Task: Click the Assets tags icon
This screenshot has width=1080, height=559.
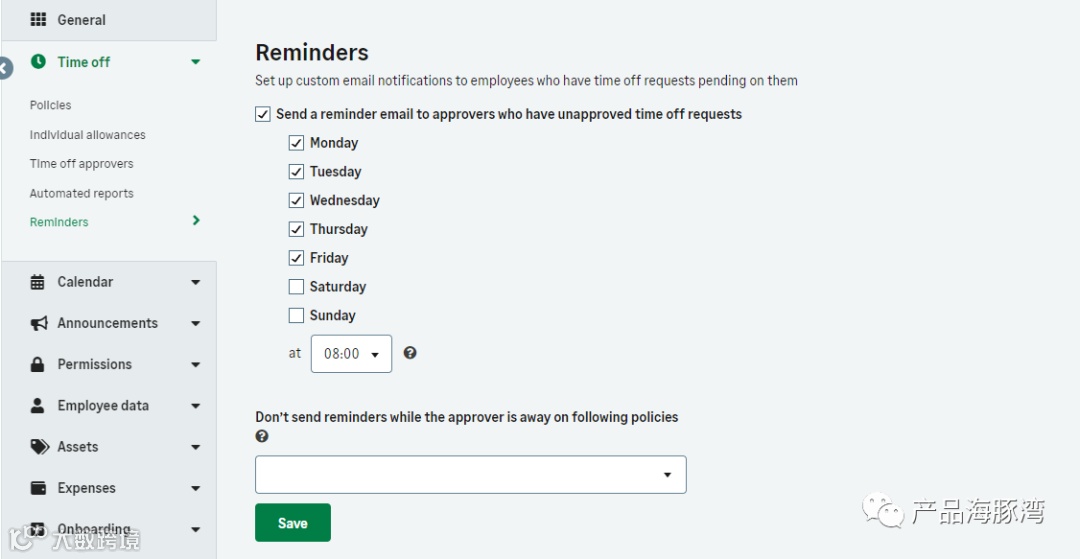Action: coord(39,447)
